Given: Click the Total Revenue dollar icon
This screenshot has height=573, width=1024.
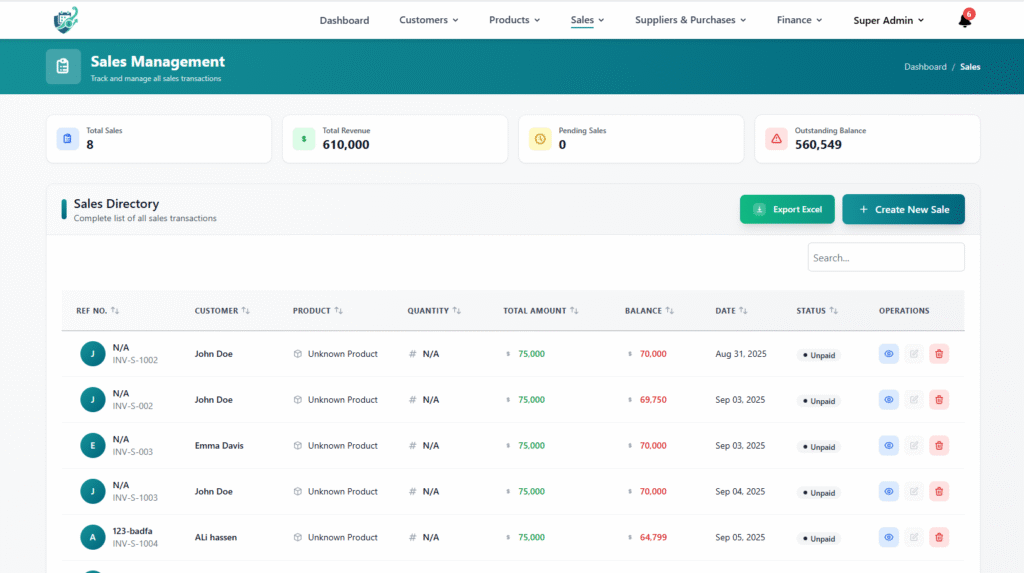Looking at the screenshot, I should (x=304, y=139).
